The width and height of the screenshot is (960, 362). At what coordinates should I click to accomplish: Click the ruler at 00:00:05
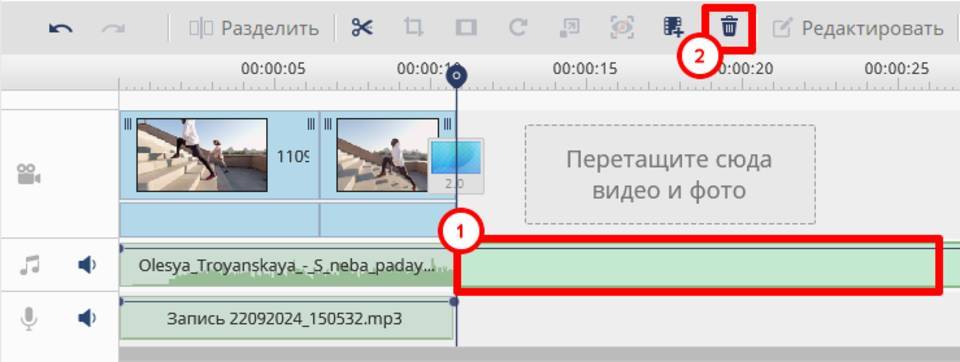coord(273,69)
